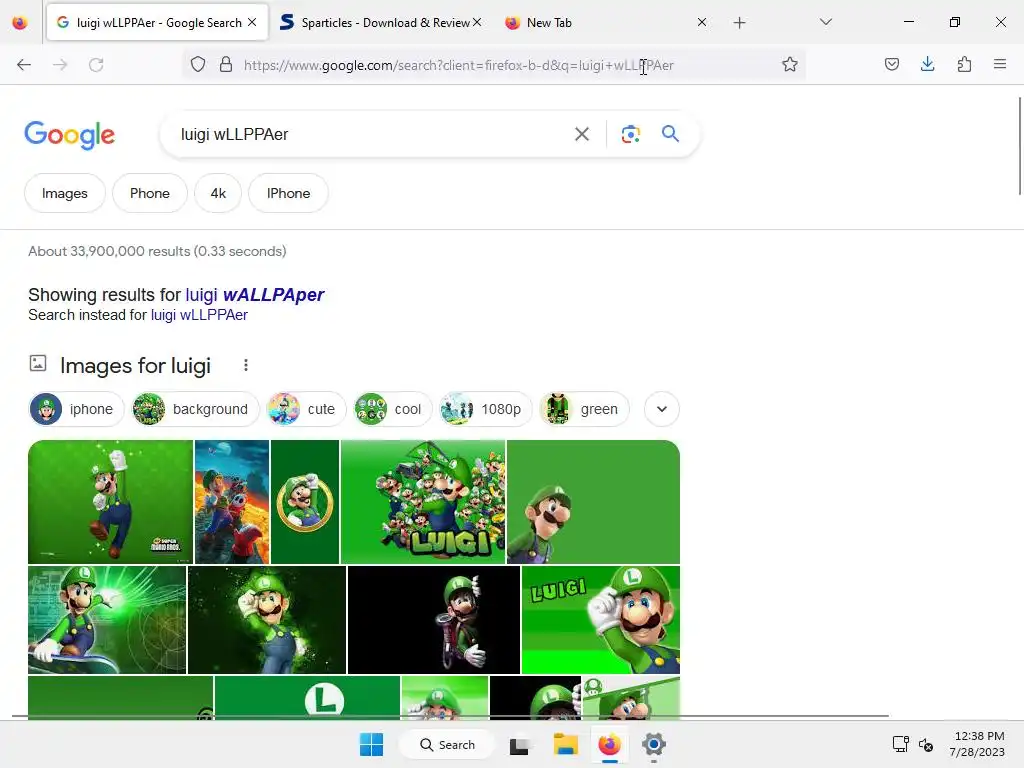
Task: Open Task View on the taskbar
Action: pyautogui.click(x=520, y=745)
